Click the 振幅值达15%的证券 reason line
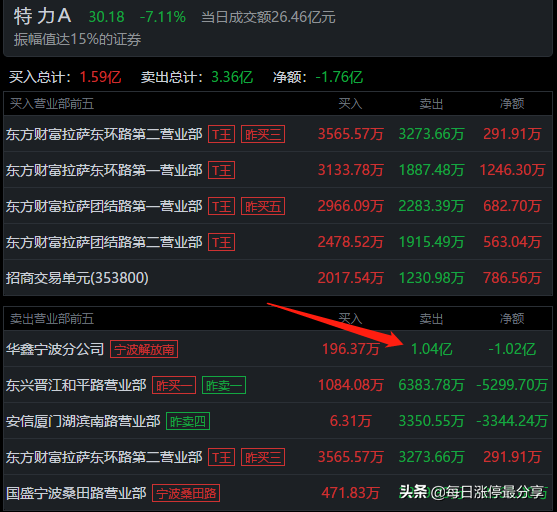This screenshot has height=512, width=557. click(x=77, y=39)
